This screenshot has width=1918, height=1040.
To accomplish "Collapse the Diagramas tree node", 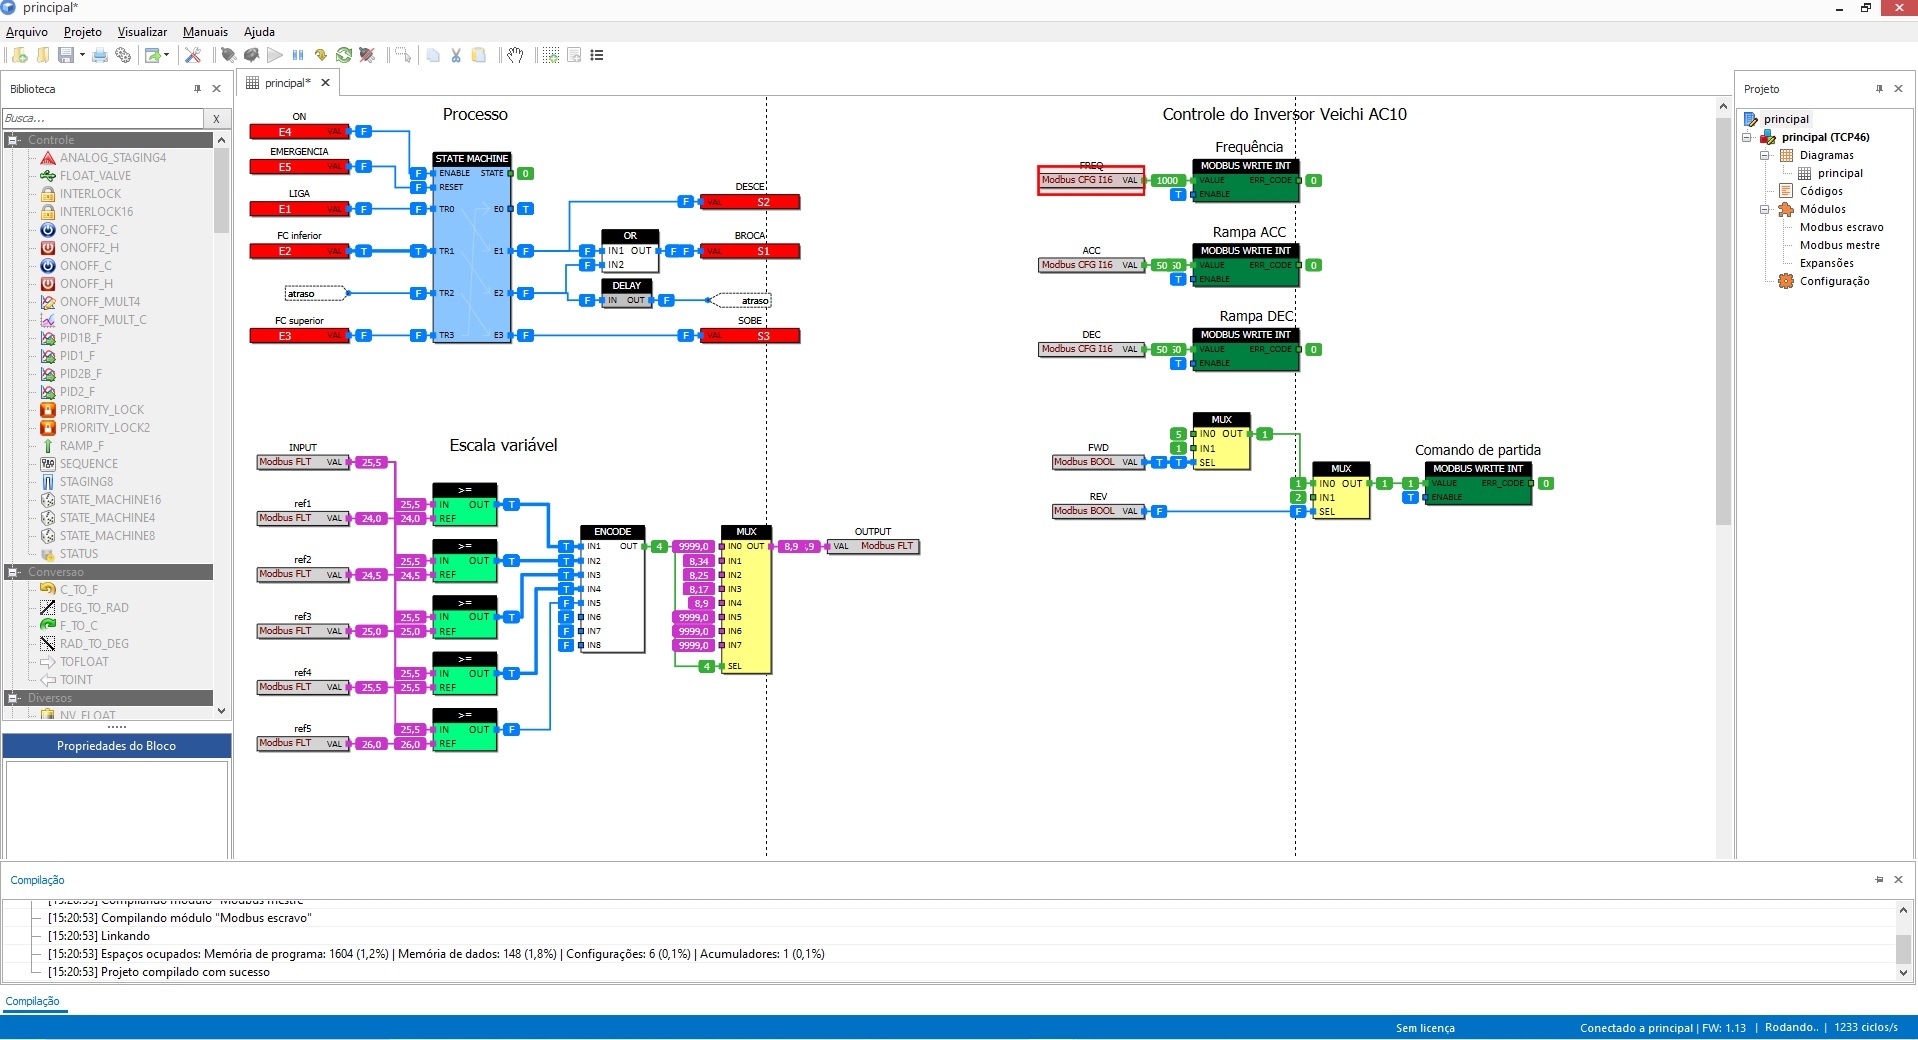I will [1765, 155].
